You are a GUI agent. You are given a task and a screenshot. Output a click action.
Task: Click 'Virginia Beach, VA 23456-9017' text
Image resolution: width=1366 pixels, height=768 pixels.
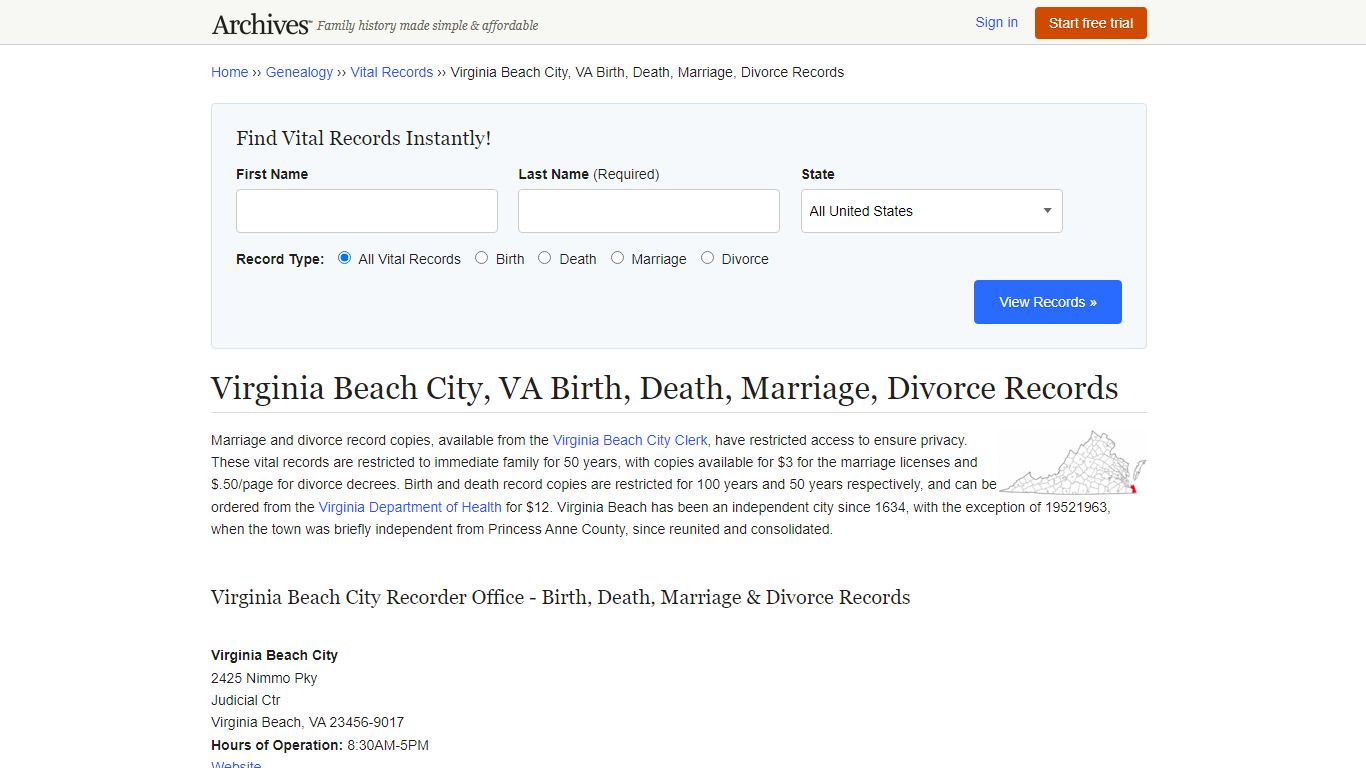pos(307,722)
